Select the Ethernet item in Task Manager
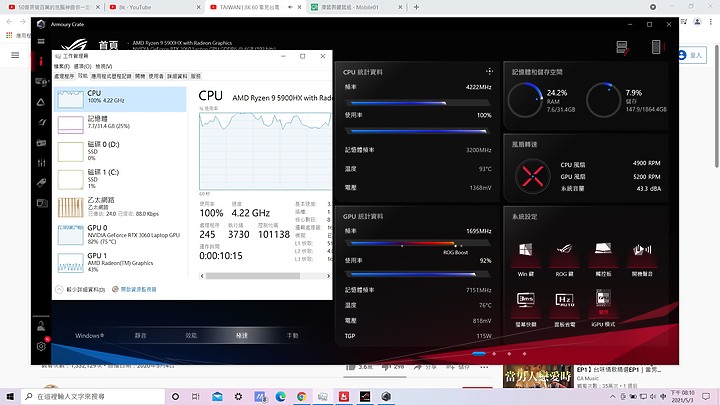 tap(120, 207)
